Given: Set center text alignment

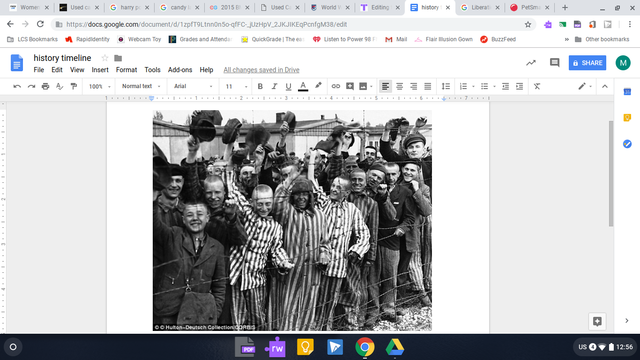Looking at the screenshot, I should pos(400,87).
